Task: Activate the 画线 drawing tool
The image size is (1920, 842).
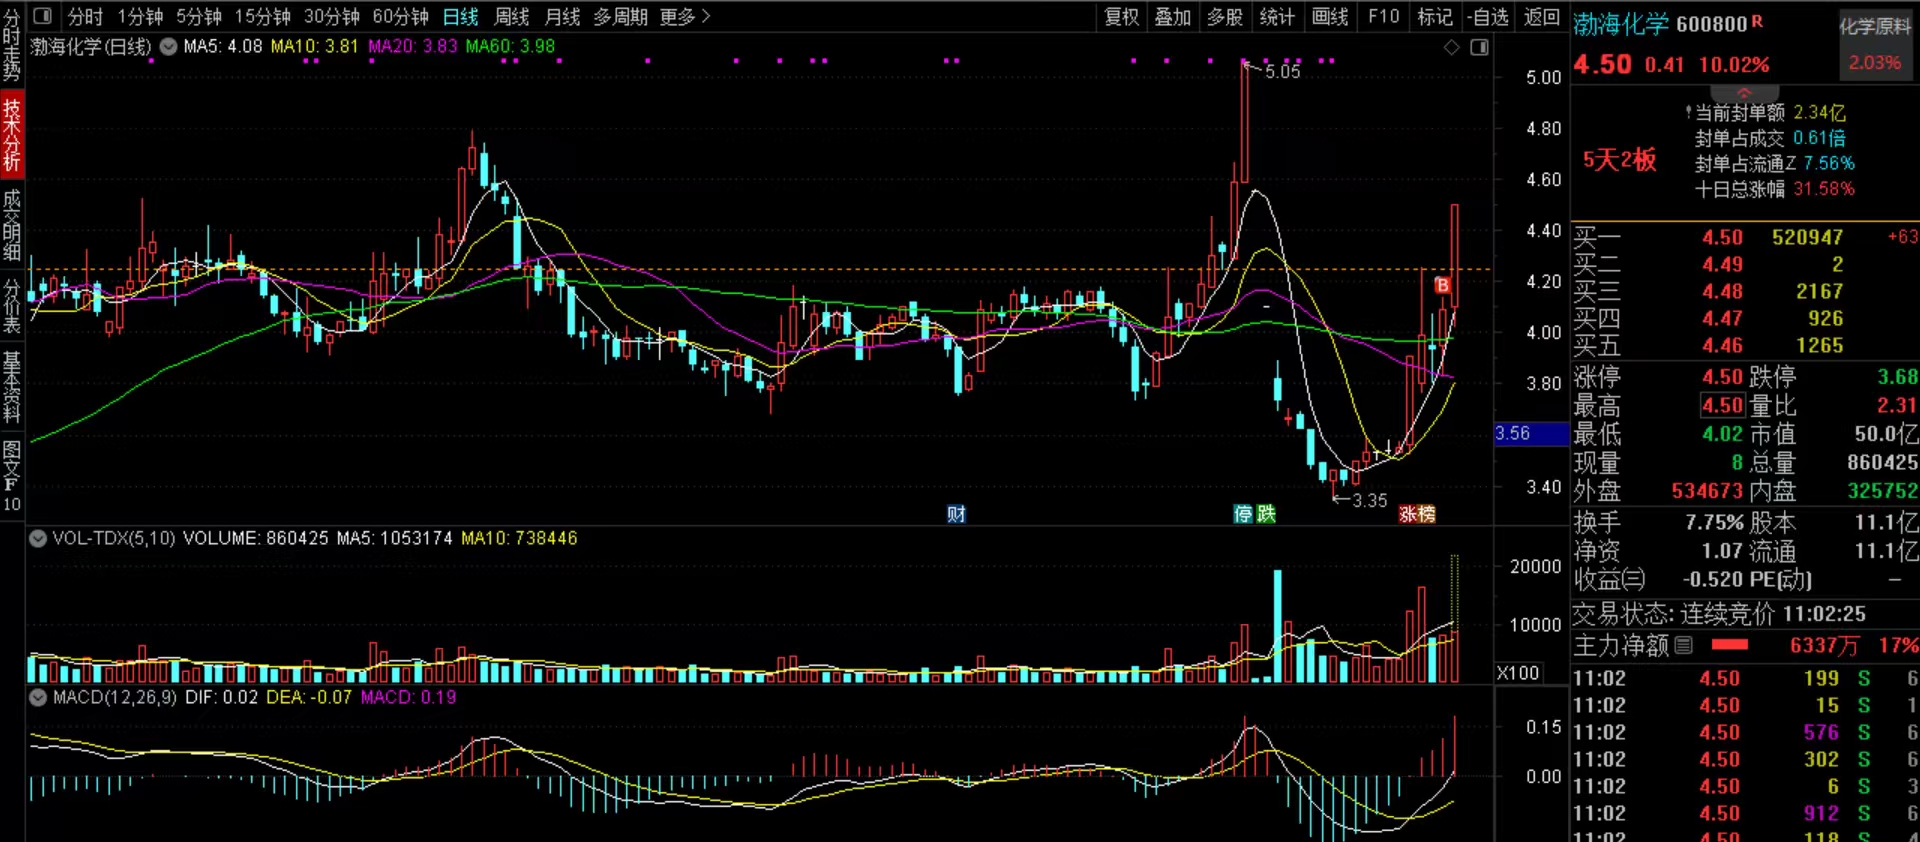Action: pyautogui.click(x=1330, y=16)
